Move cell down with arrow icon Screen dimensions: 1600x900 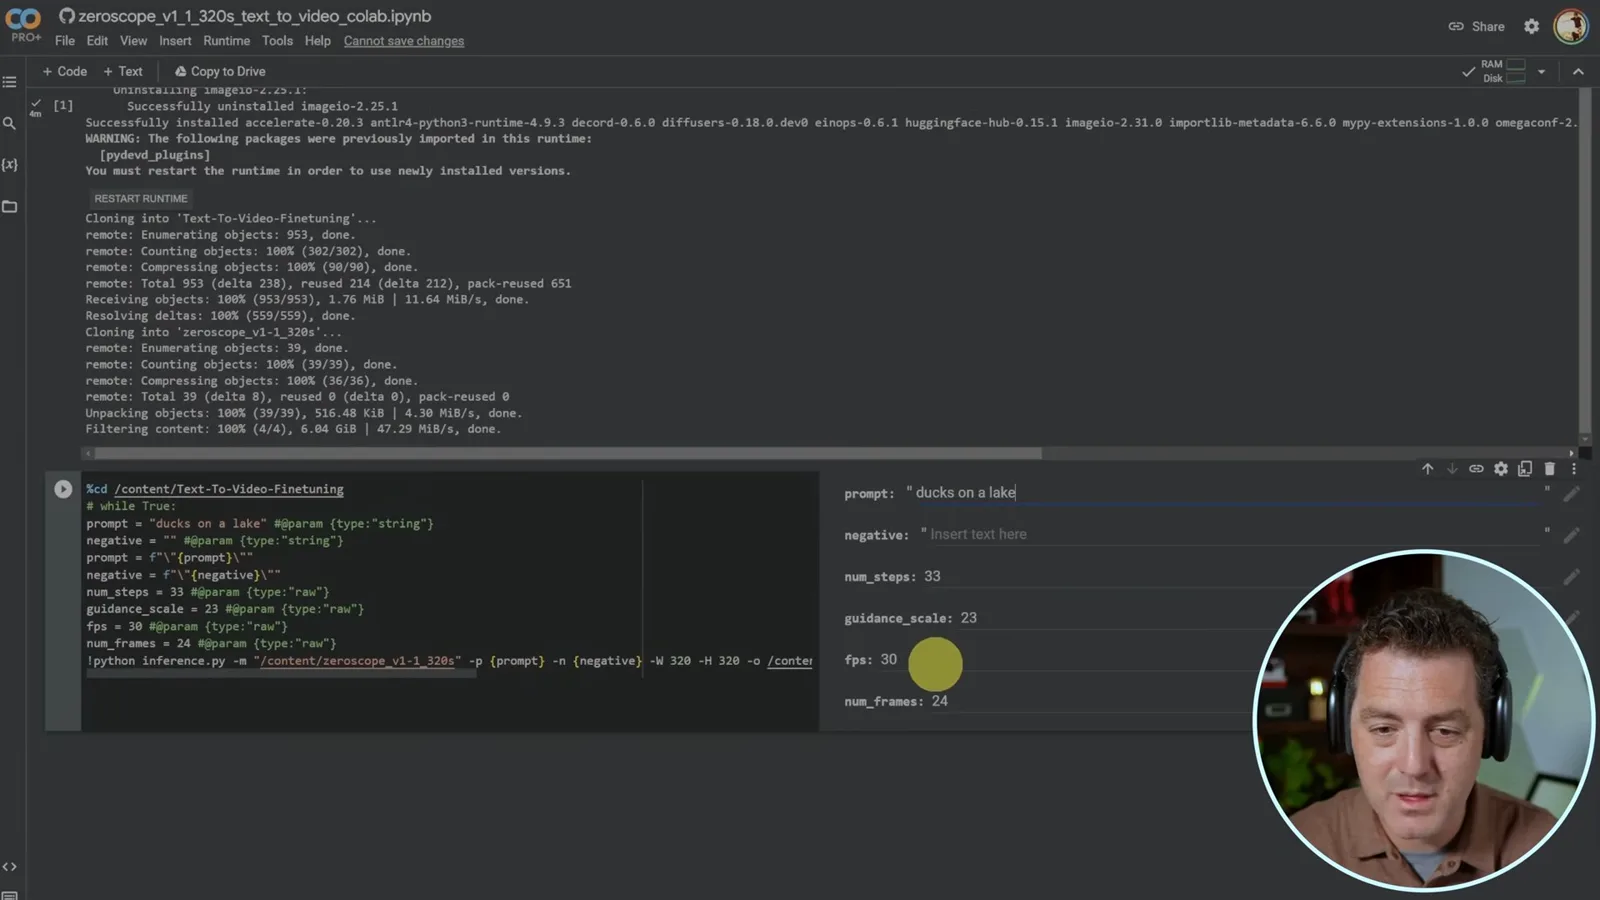(x=1452, y=468)
